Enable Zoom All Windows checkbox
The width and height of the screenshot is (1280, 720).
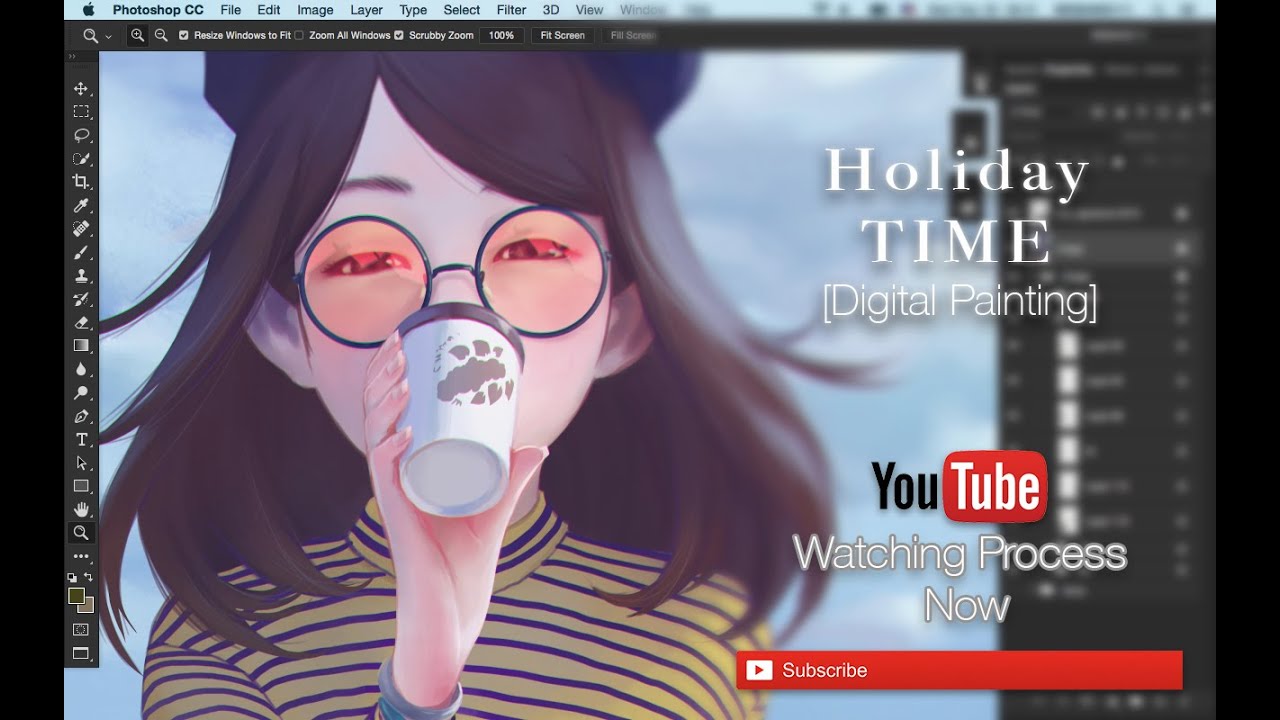pyautogui.click(x=298, y=35)
